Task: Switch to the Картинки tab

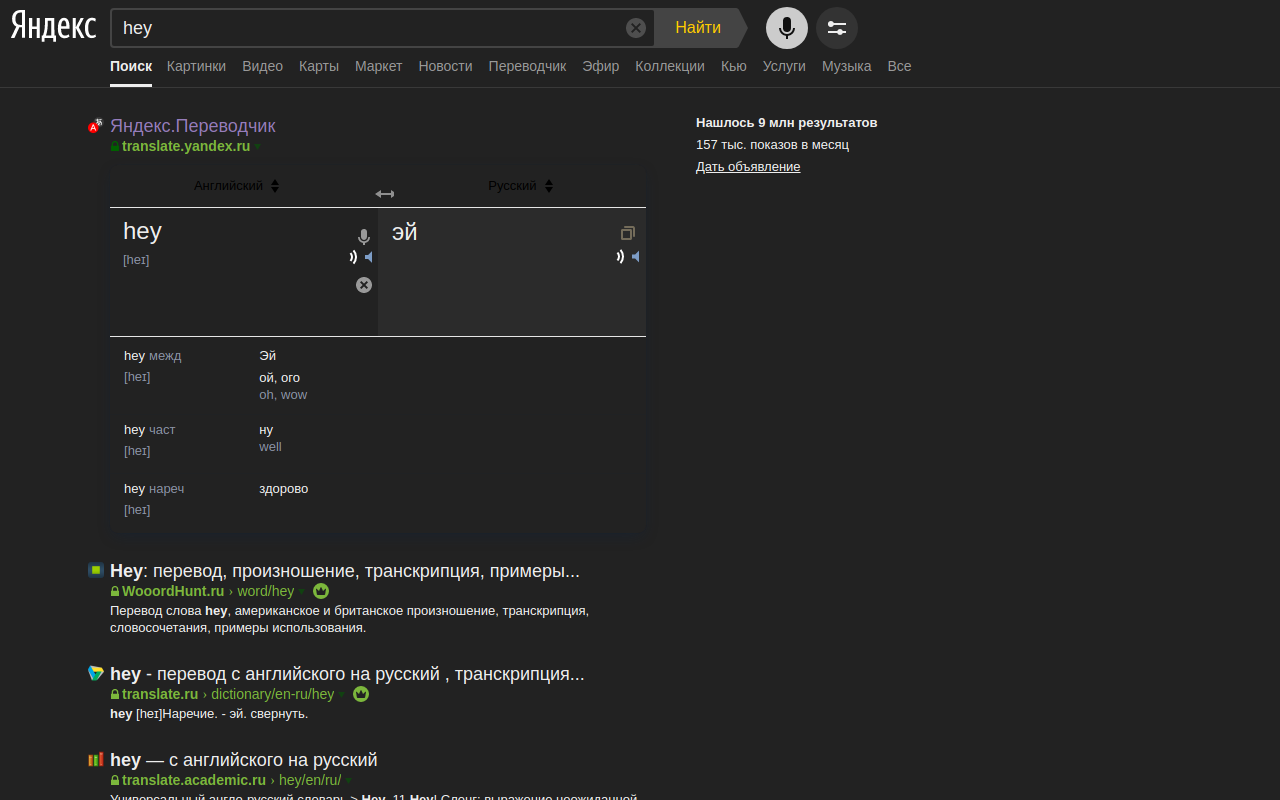Action: [x=196, y=66]
